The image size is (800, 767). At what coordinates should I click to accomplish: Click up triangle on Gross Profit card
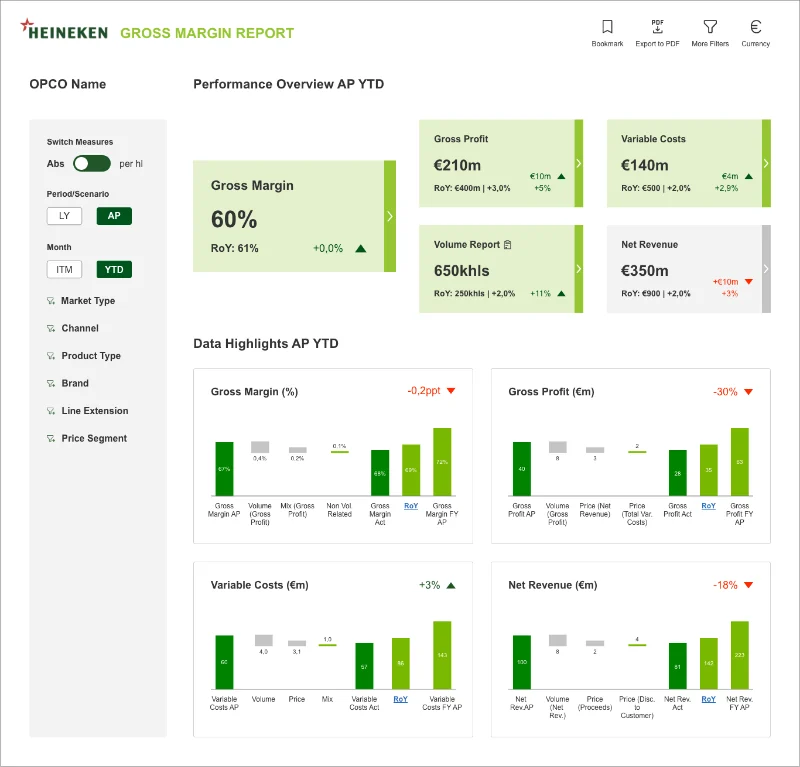tap(561, 177)
